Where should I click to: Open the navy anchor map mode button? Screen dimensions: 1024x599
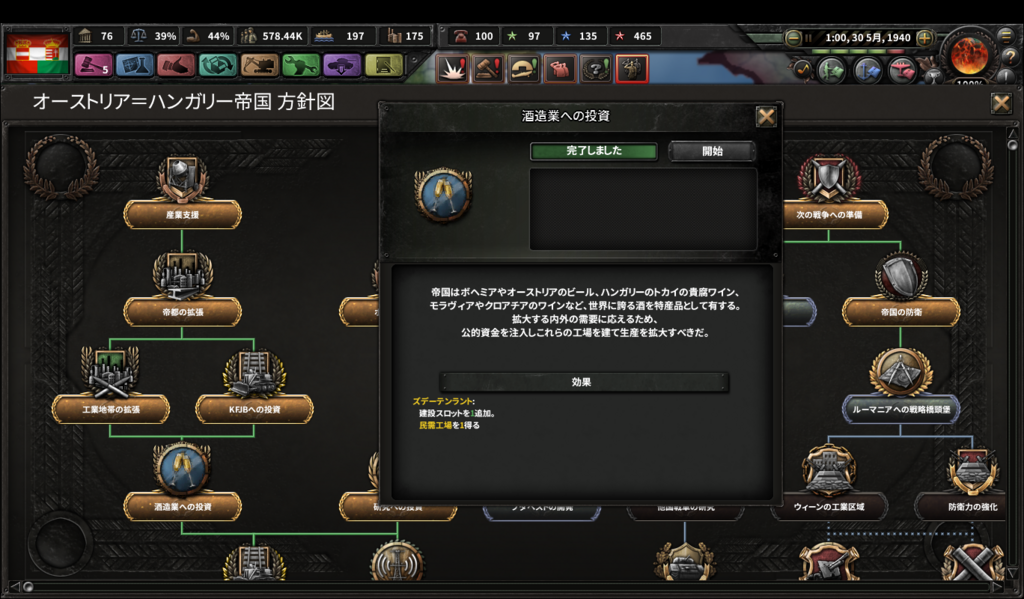click(x=867, y=71)
